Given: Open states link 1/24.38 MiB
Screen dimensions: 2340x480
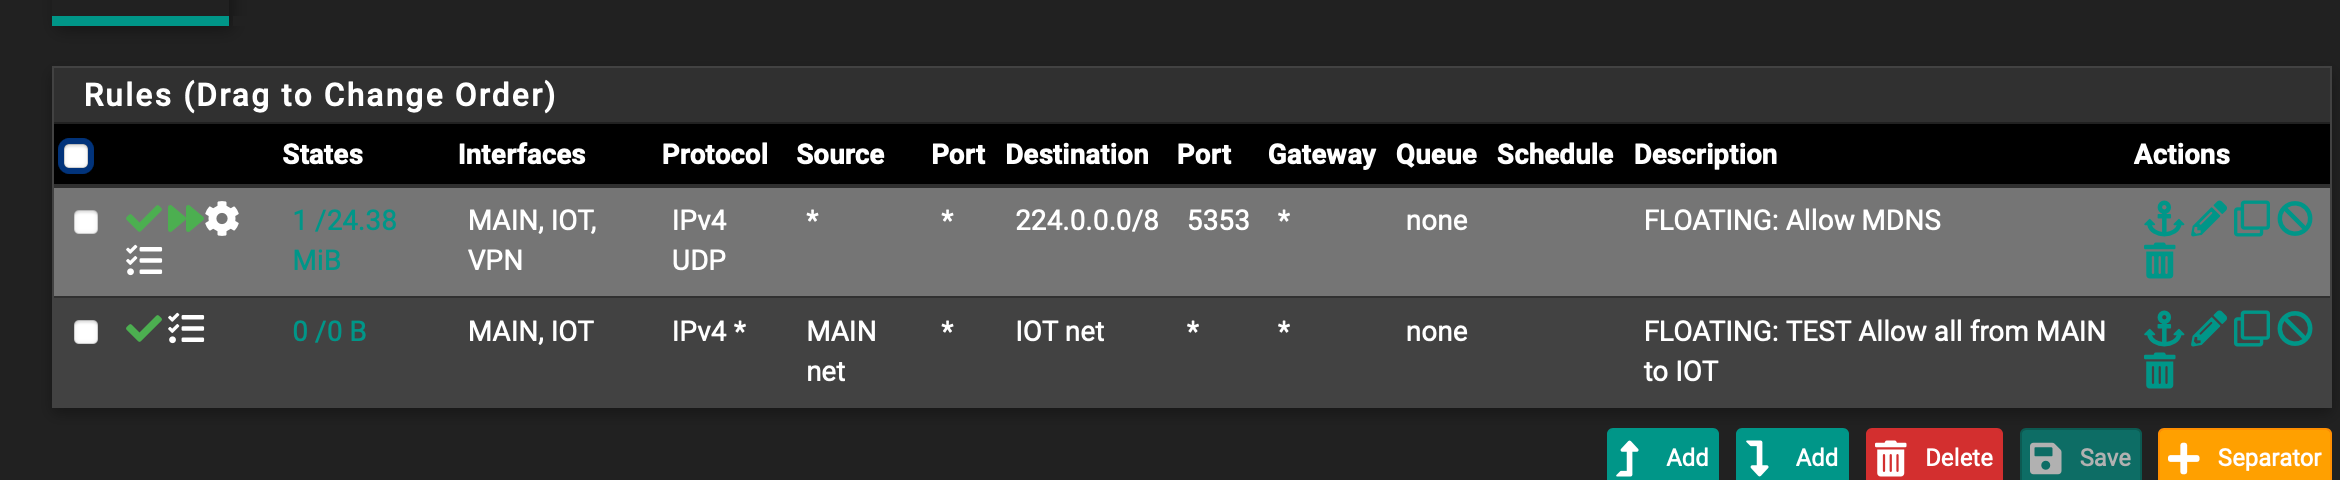Looking at the screenshot, I should 344,240.
